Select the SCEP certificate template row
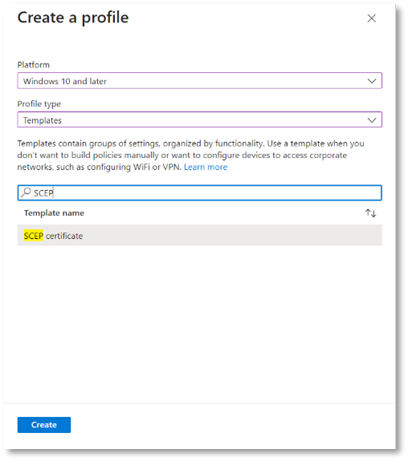 coord(200,236)
